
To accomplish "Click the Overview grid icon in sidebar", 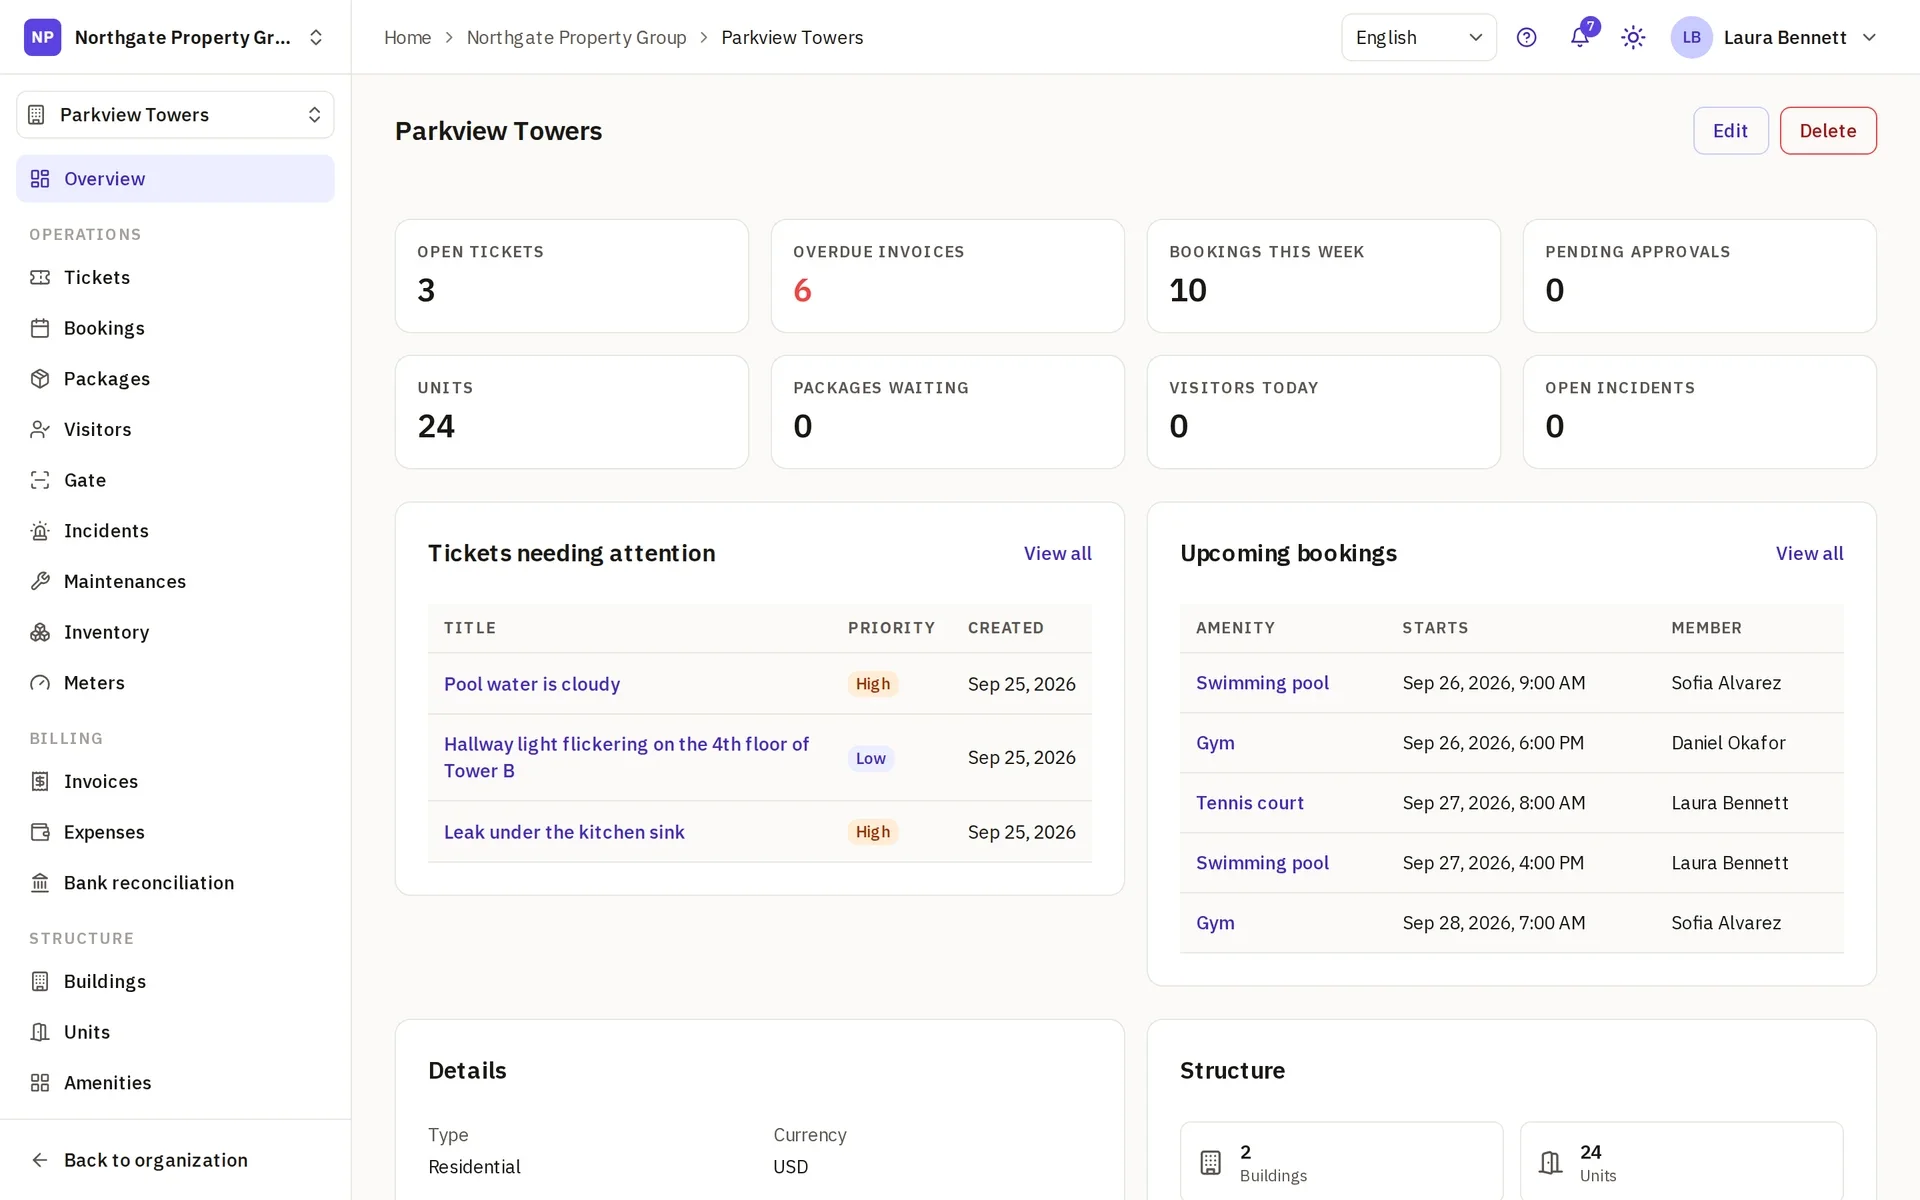I will coord(40,179).
